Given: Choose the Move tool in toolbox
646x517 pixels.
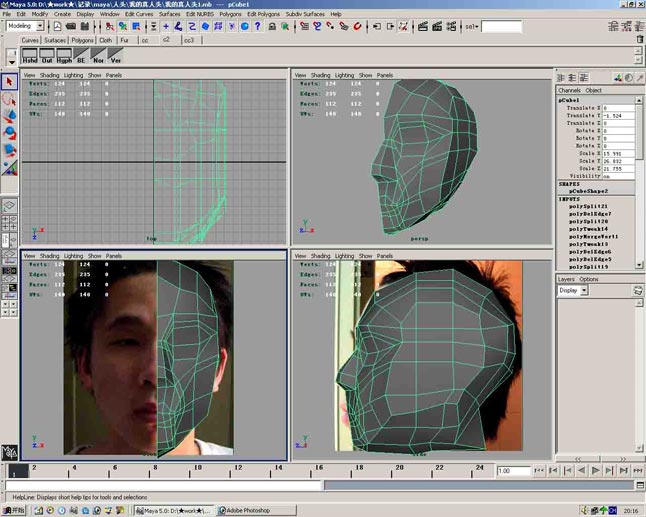Looking at the screenshot, I should click(x=9, y=116).
